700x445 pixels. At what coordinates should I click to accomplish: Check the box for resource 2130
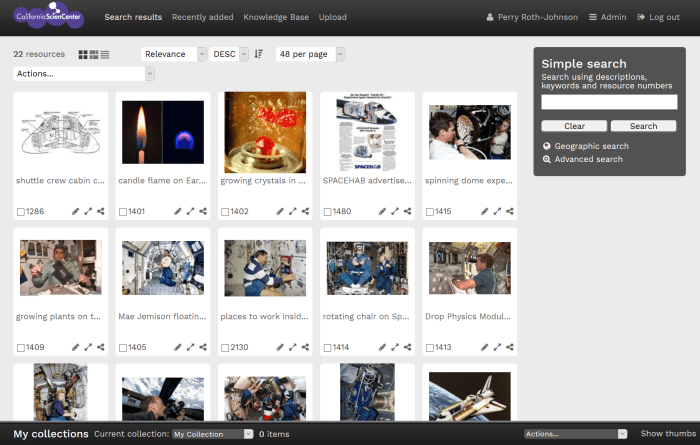click(226, 348)
